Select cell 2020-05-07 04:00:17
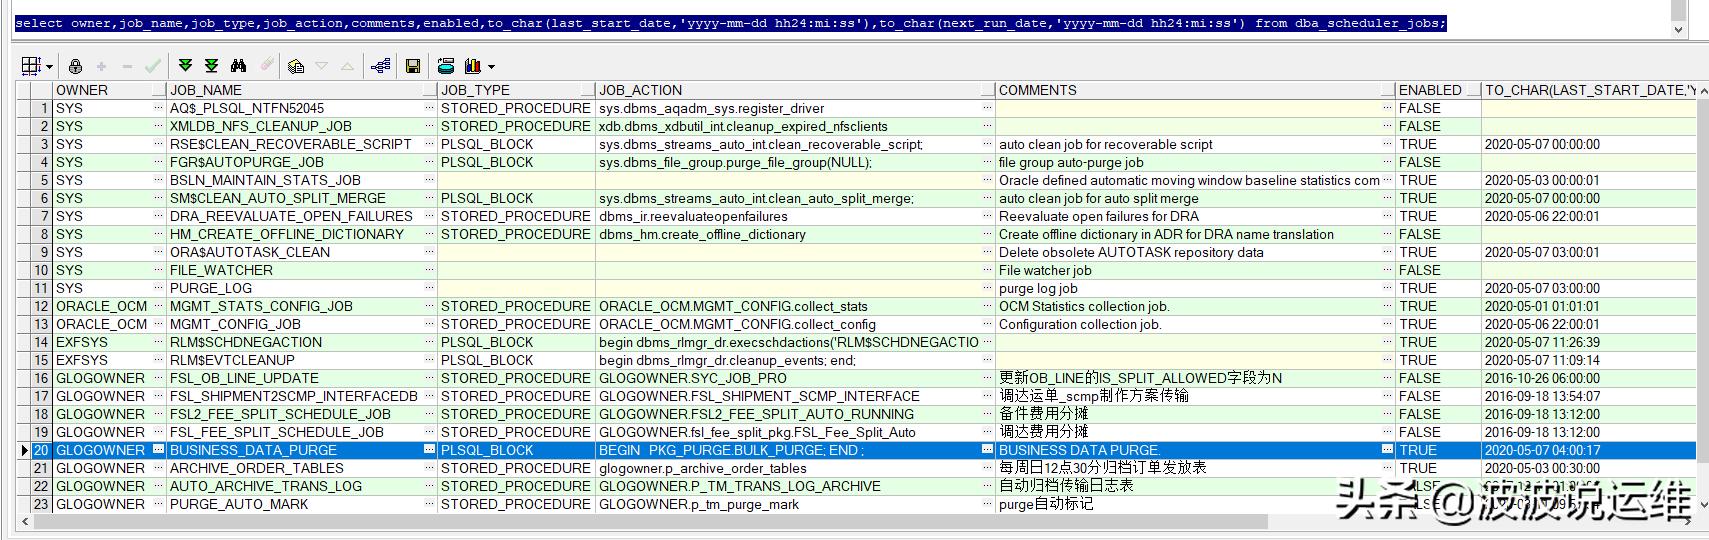The height and width of the screenshot is (540, 1709). click(x=1589, y=450)
